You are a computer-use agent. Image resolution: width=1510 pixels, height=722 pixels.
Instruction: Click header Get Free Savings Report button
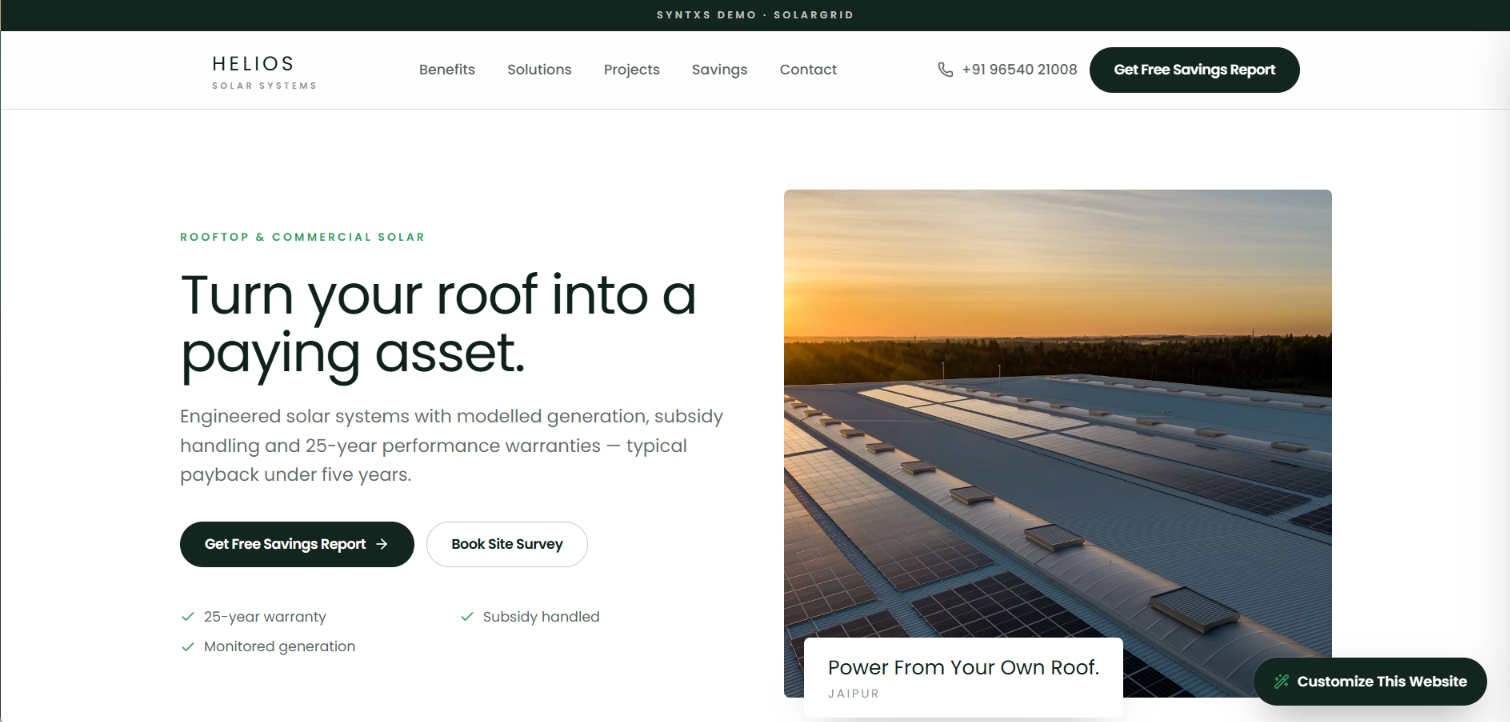(x=1194, y=70)
